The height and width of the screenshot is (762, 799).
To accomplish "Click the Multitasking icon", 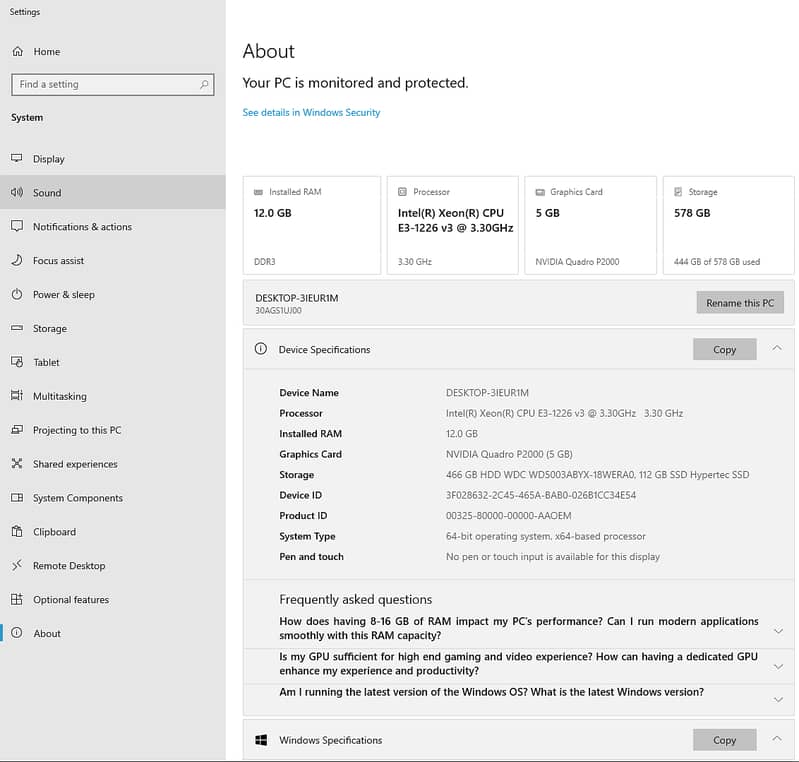I will pos(17,396).
